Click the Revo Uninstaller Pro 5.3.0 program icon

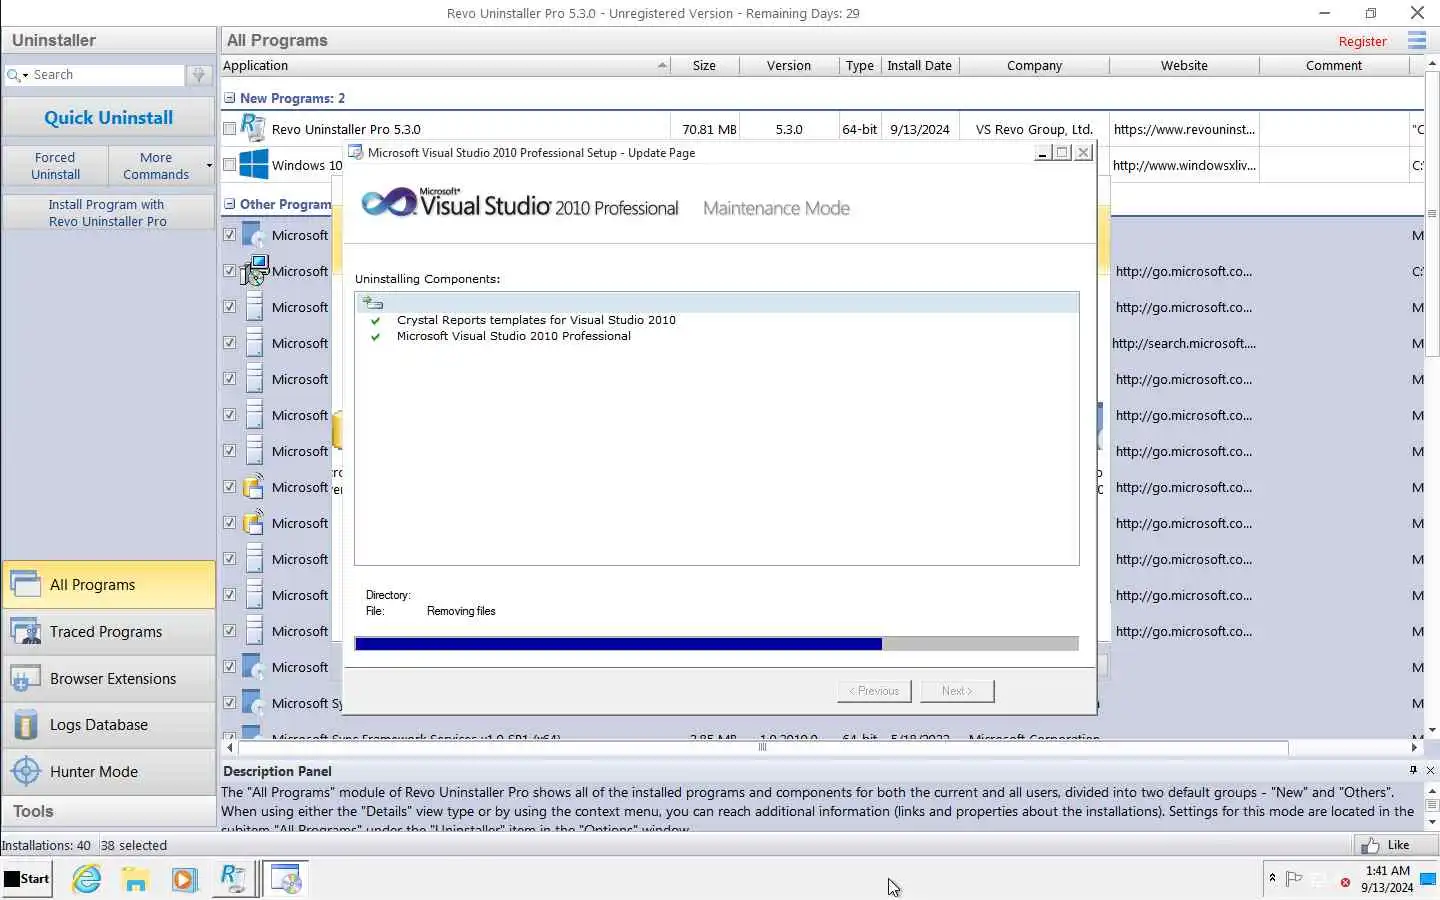[254, 128]
